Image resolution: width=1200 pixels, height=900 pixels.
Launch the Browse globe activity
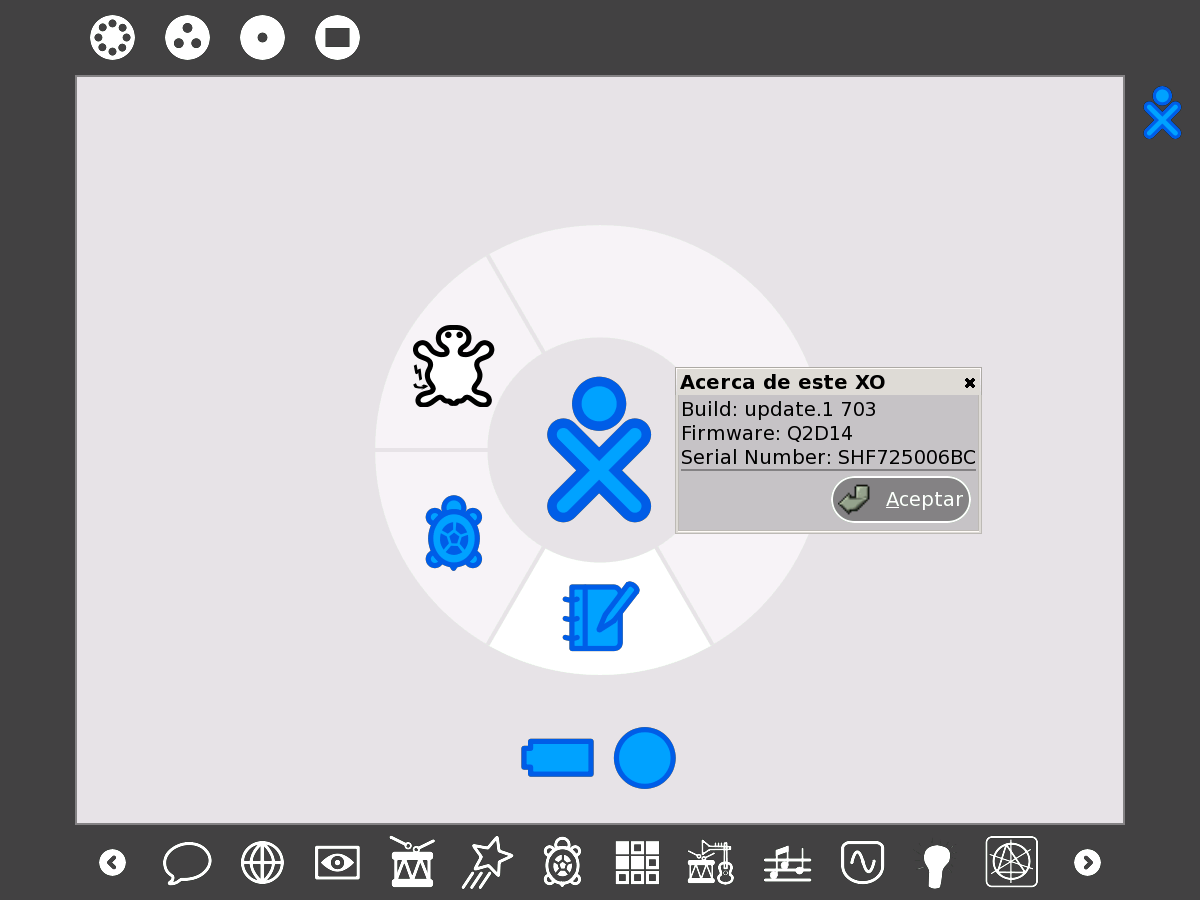(262, 862)
